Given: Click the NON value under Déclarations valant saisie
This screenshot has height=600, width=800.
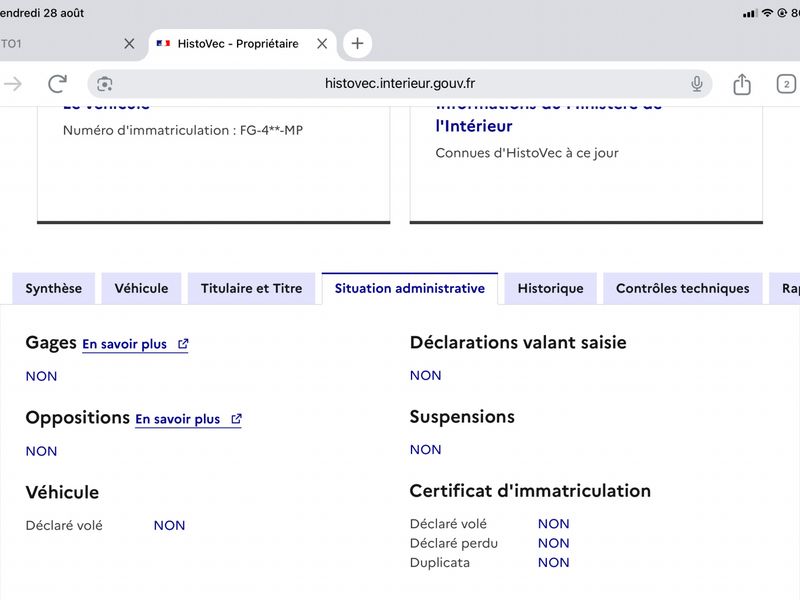Looking at the screenshot, I should (x=426, y=376).
